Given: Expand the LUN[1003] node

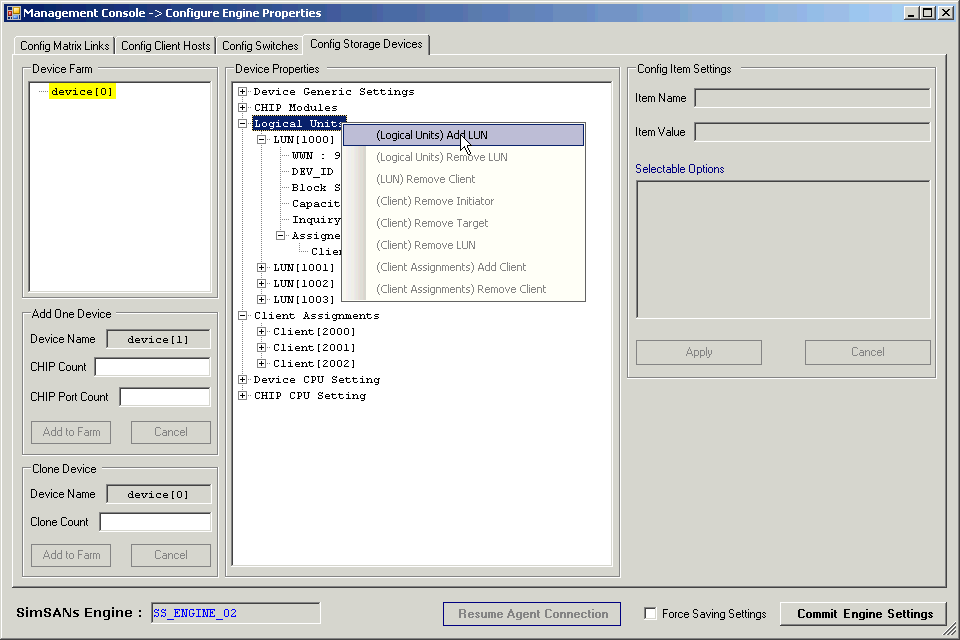Looking at the screenshot, I should pos(261,299).
